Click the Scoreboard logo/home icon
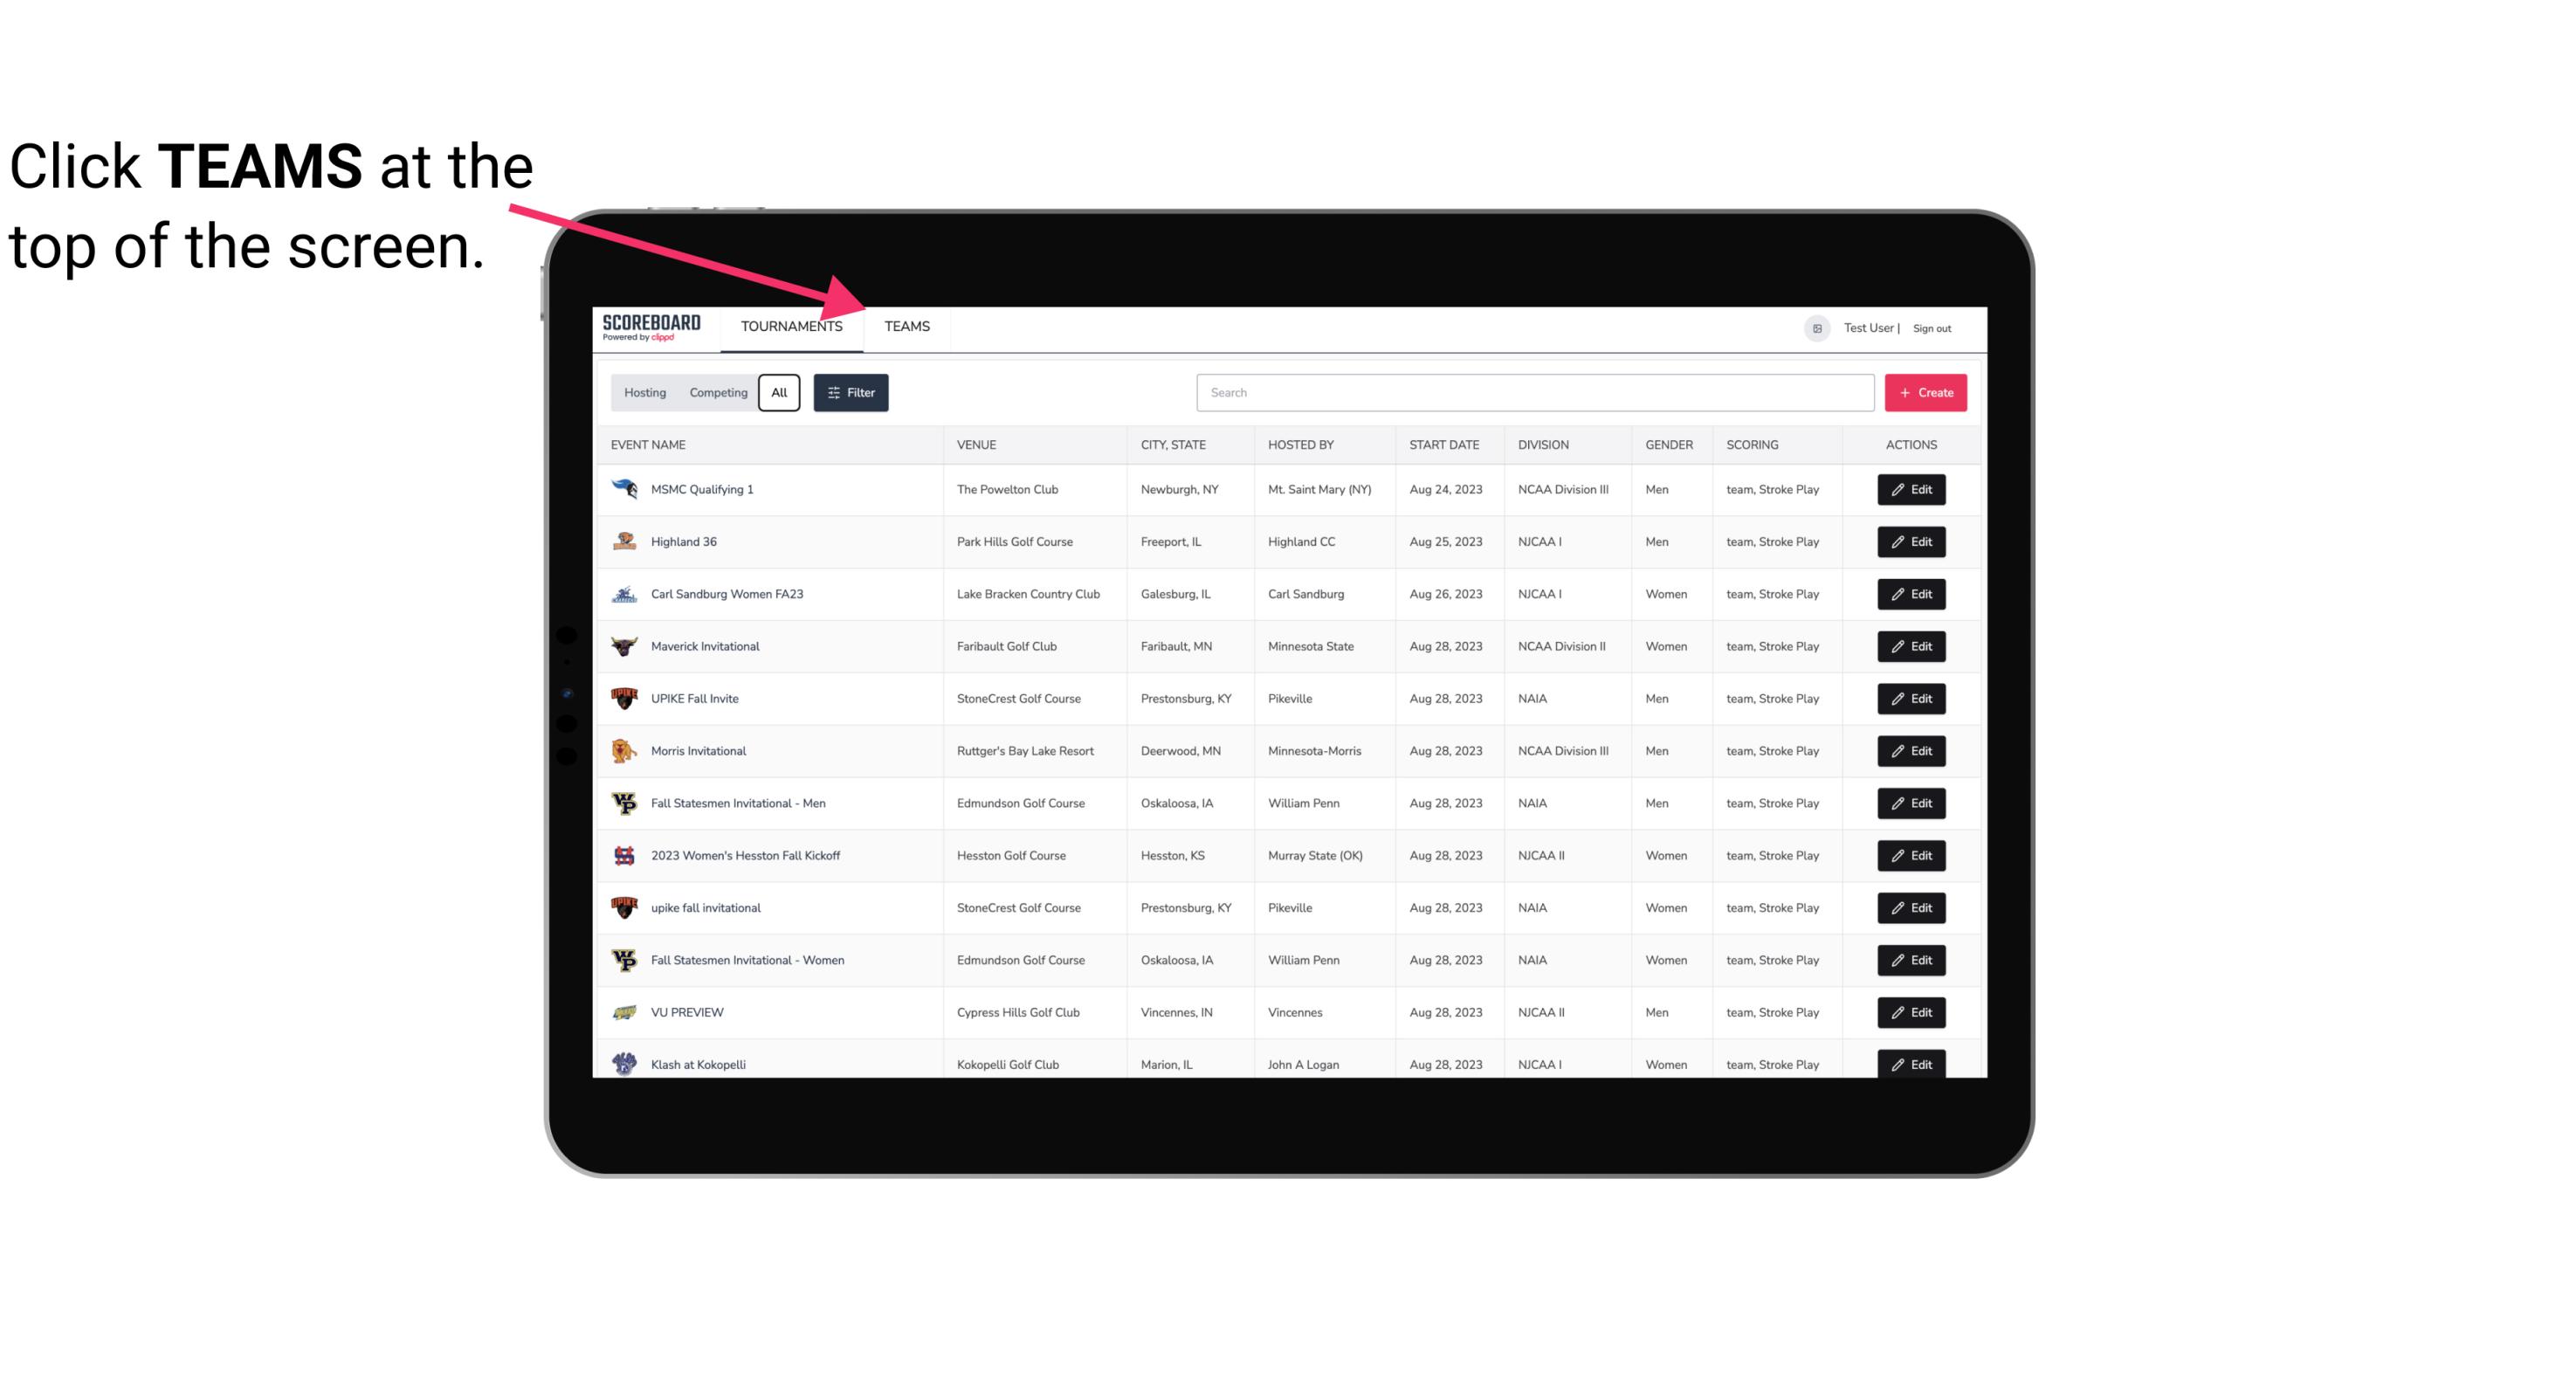 pos(648,326)
